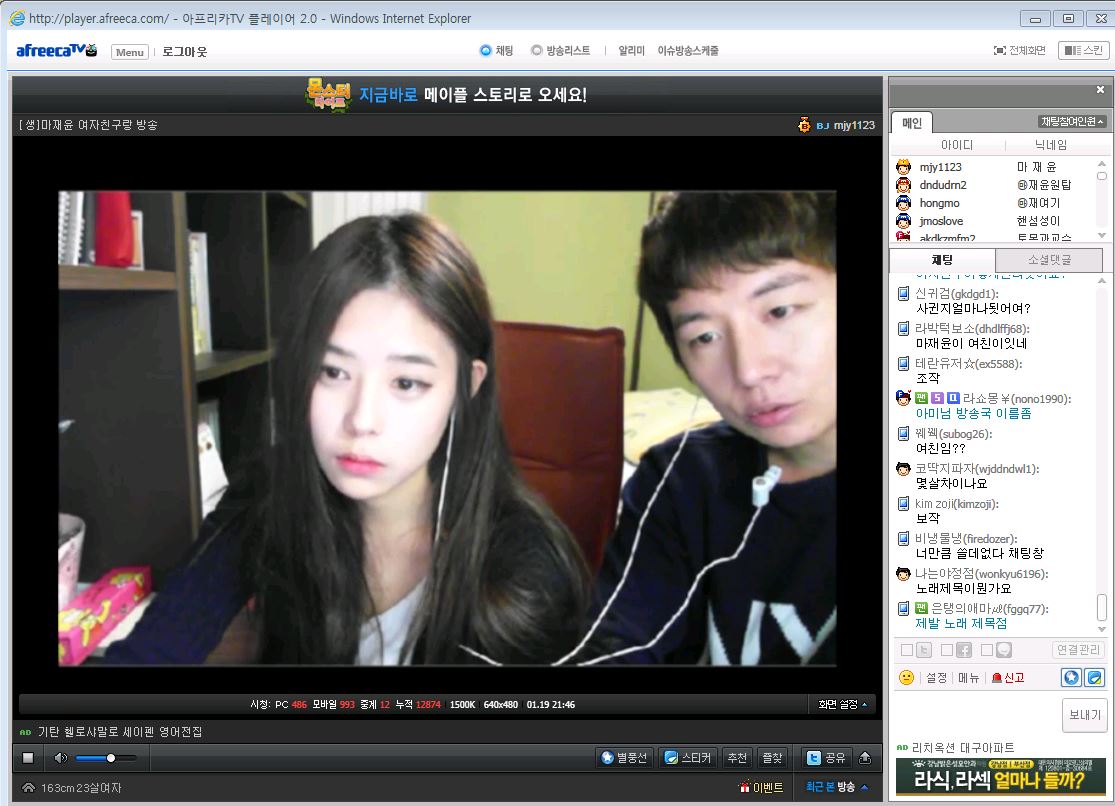Adjust the volume slider
The image size is (1115, 806).
(x=106, y=758)
